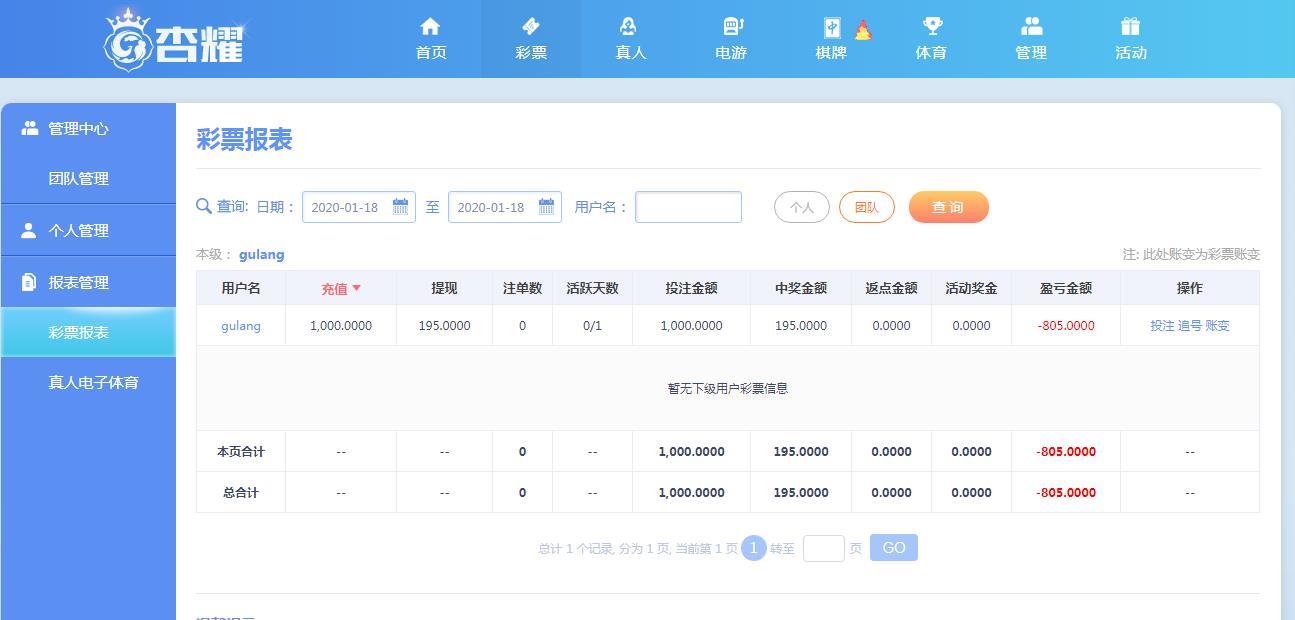Click the 电游 slot machine icon

click(x=732, y=26)
